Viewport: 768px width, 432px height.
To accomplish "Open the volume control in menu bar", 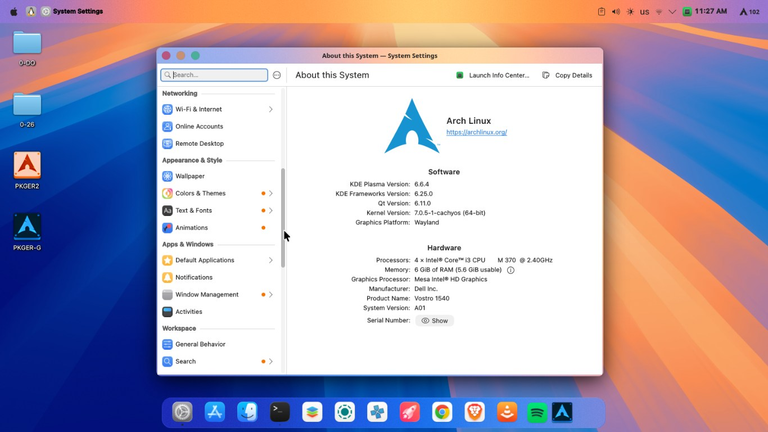I will click(616, 12).
